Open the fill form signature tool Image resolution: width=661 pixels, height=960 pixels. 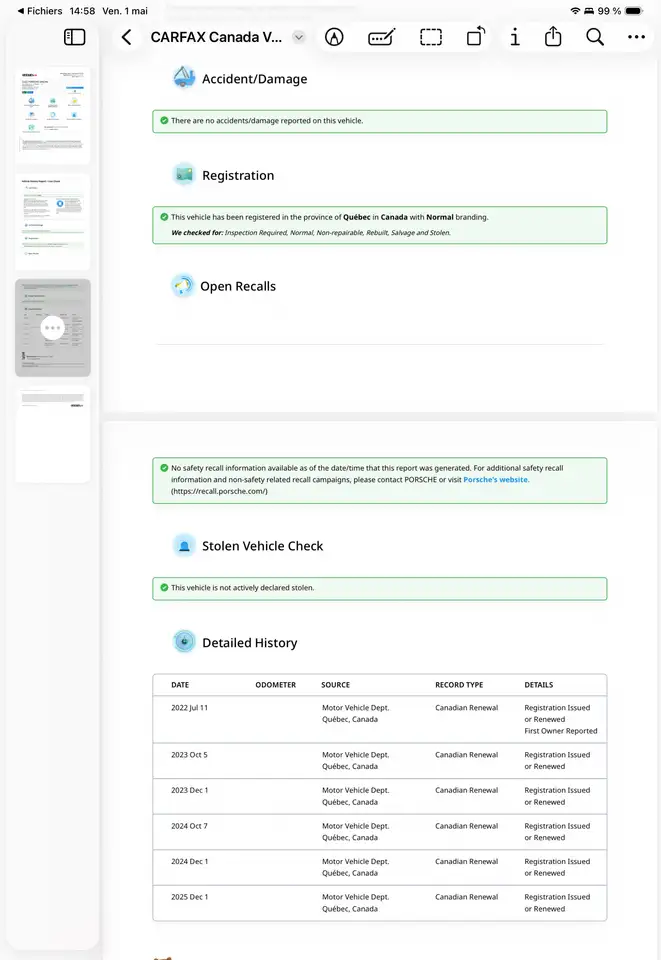point(381,37)
